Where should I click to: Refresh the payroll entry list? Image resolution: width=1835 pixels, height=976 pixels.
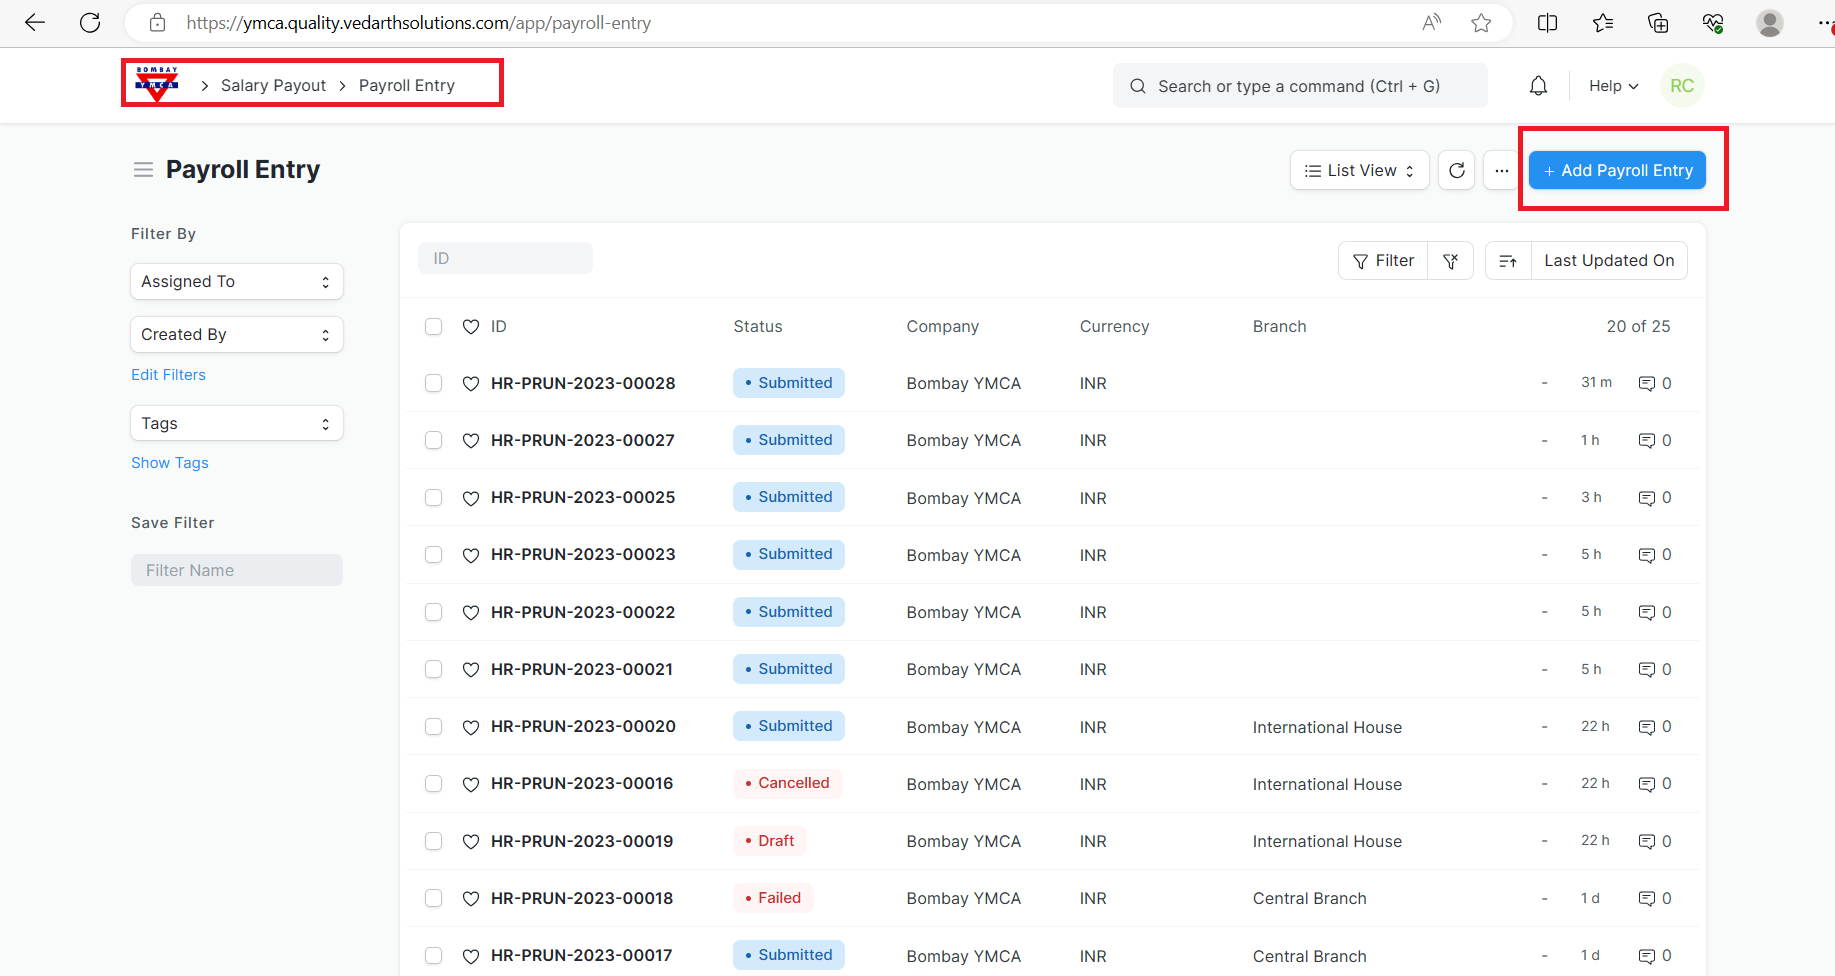click(1456, 171)
